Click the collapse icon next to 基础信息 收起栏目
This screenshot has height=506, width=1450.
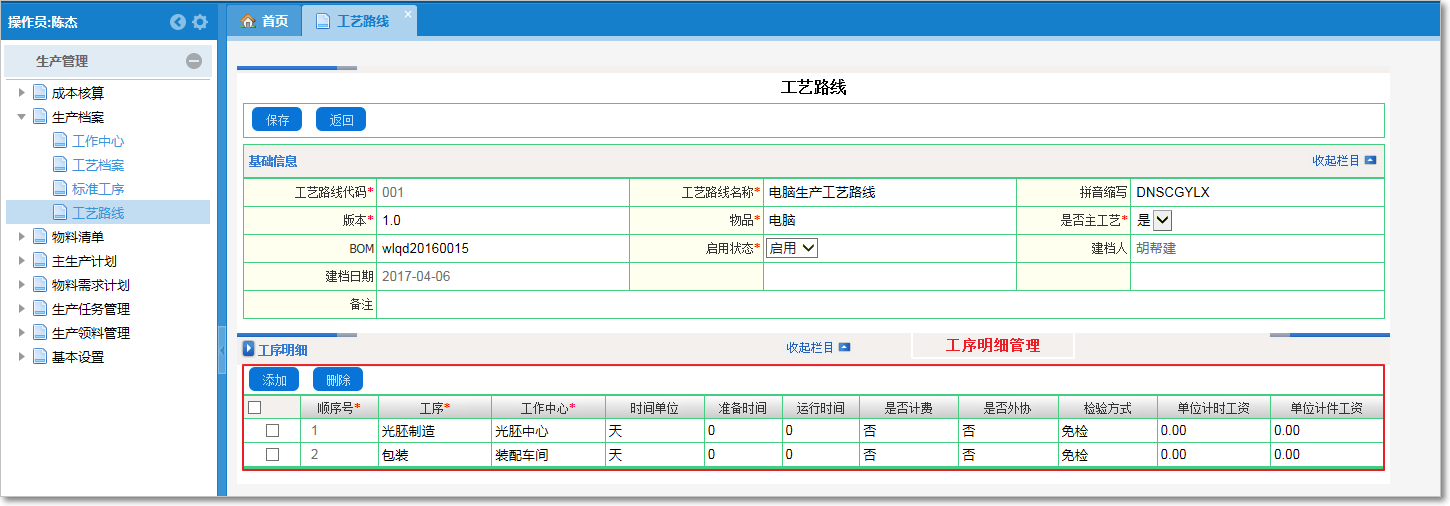(x=1370, y=161)
